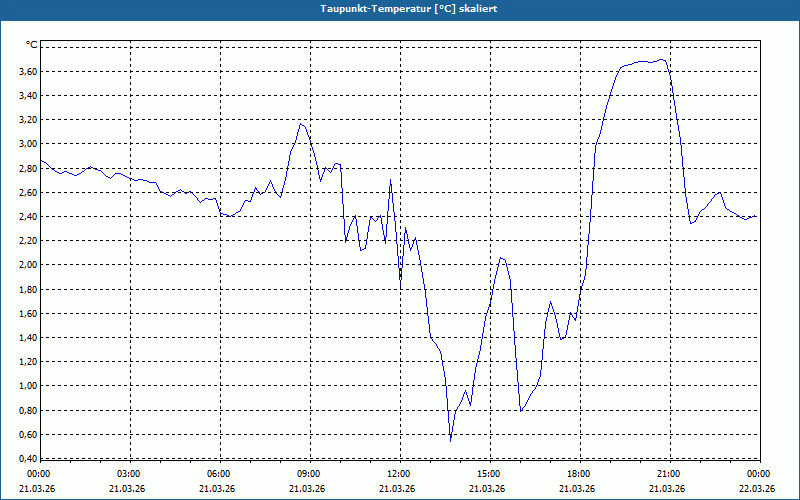Viewport: 800px width, 500px height.
Task: Click the 21.03.26 date under 12:00
Action: click(397, 489)
